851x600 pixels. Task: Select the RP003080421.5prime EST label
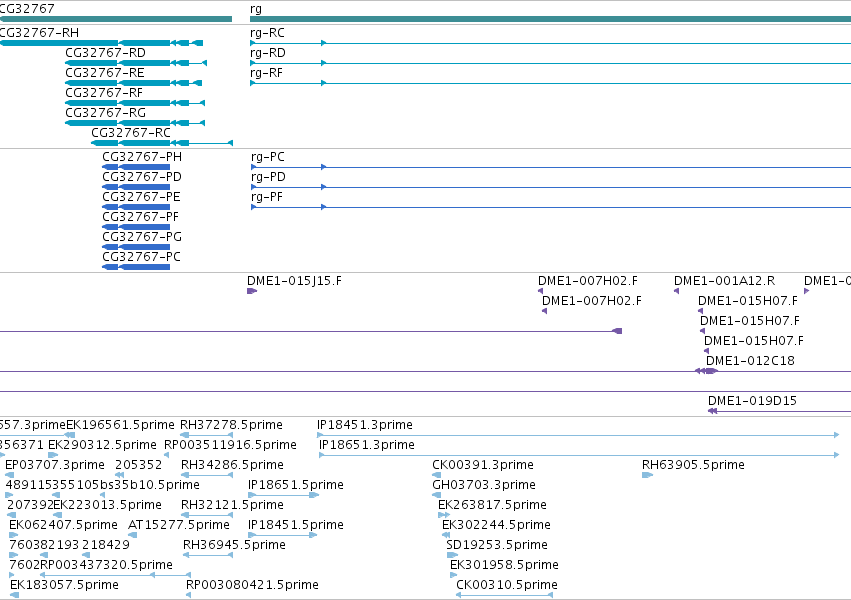[x=252, y=585]
